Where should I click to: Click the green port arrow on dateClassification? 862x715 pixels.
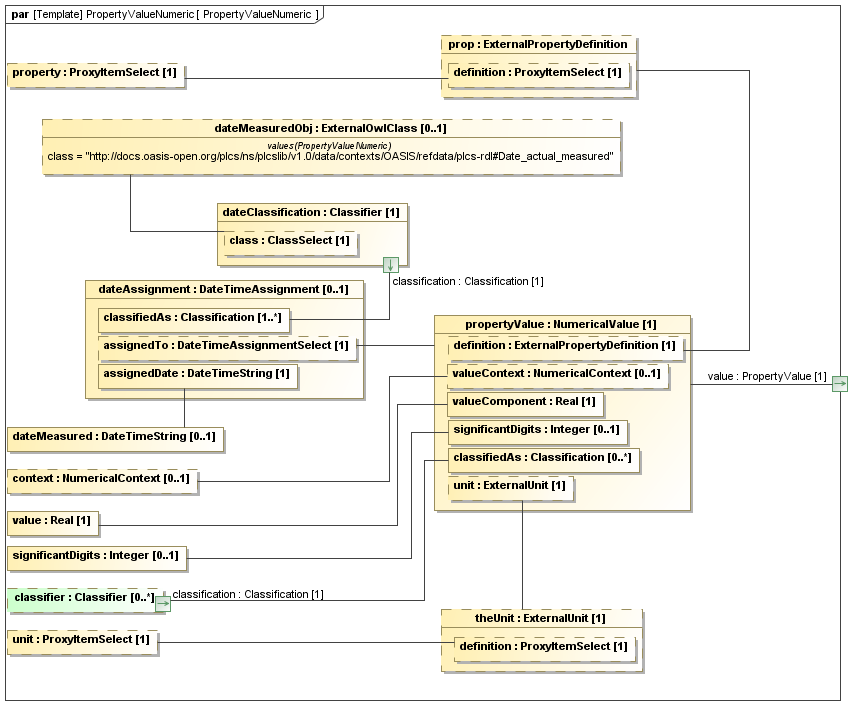tap(391, 265)
